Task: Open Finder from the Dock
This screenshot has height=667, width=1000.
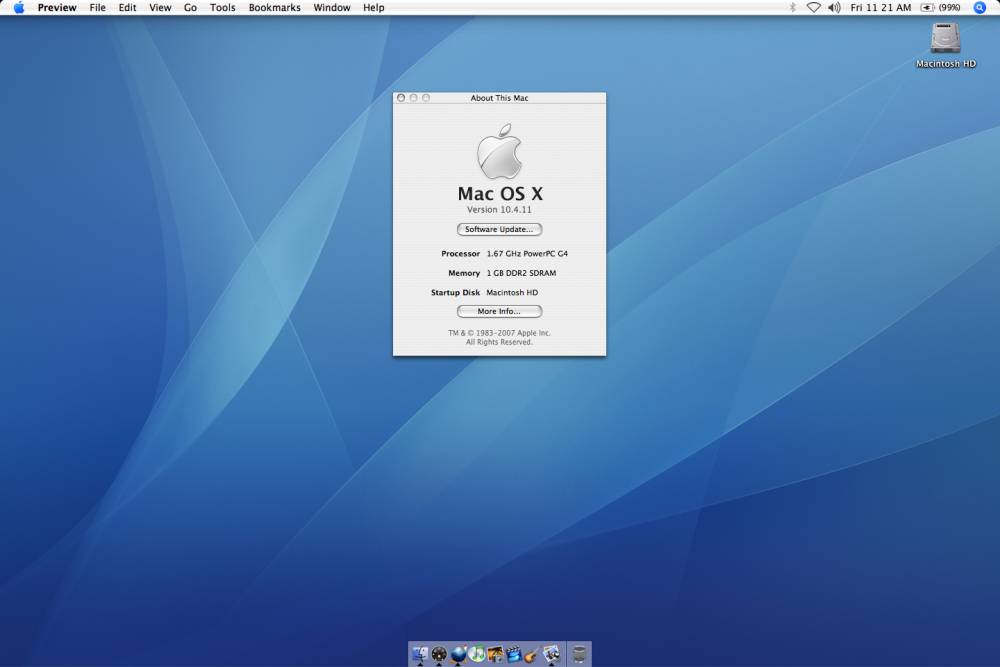Action: click(x=420, y=654)
